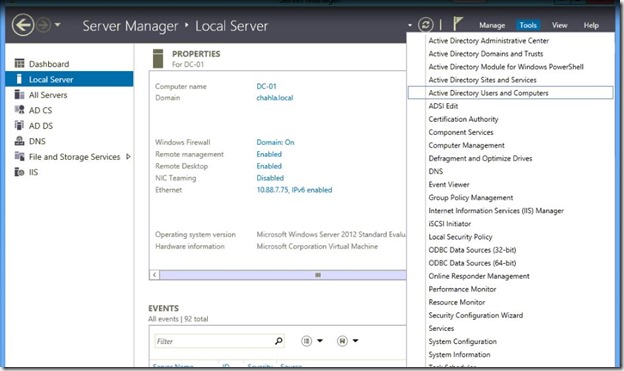Click the DNS role icon

coord(19,141)
